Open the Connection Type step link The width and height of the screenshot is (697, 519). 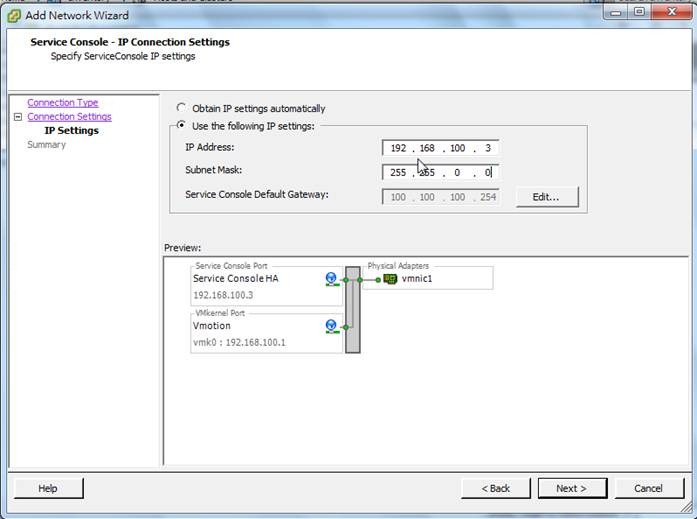coord(63,103)
